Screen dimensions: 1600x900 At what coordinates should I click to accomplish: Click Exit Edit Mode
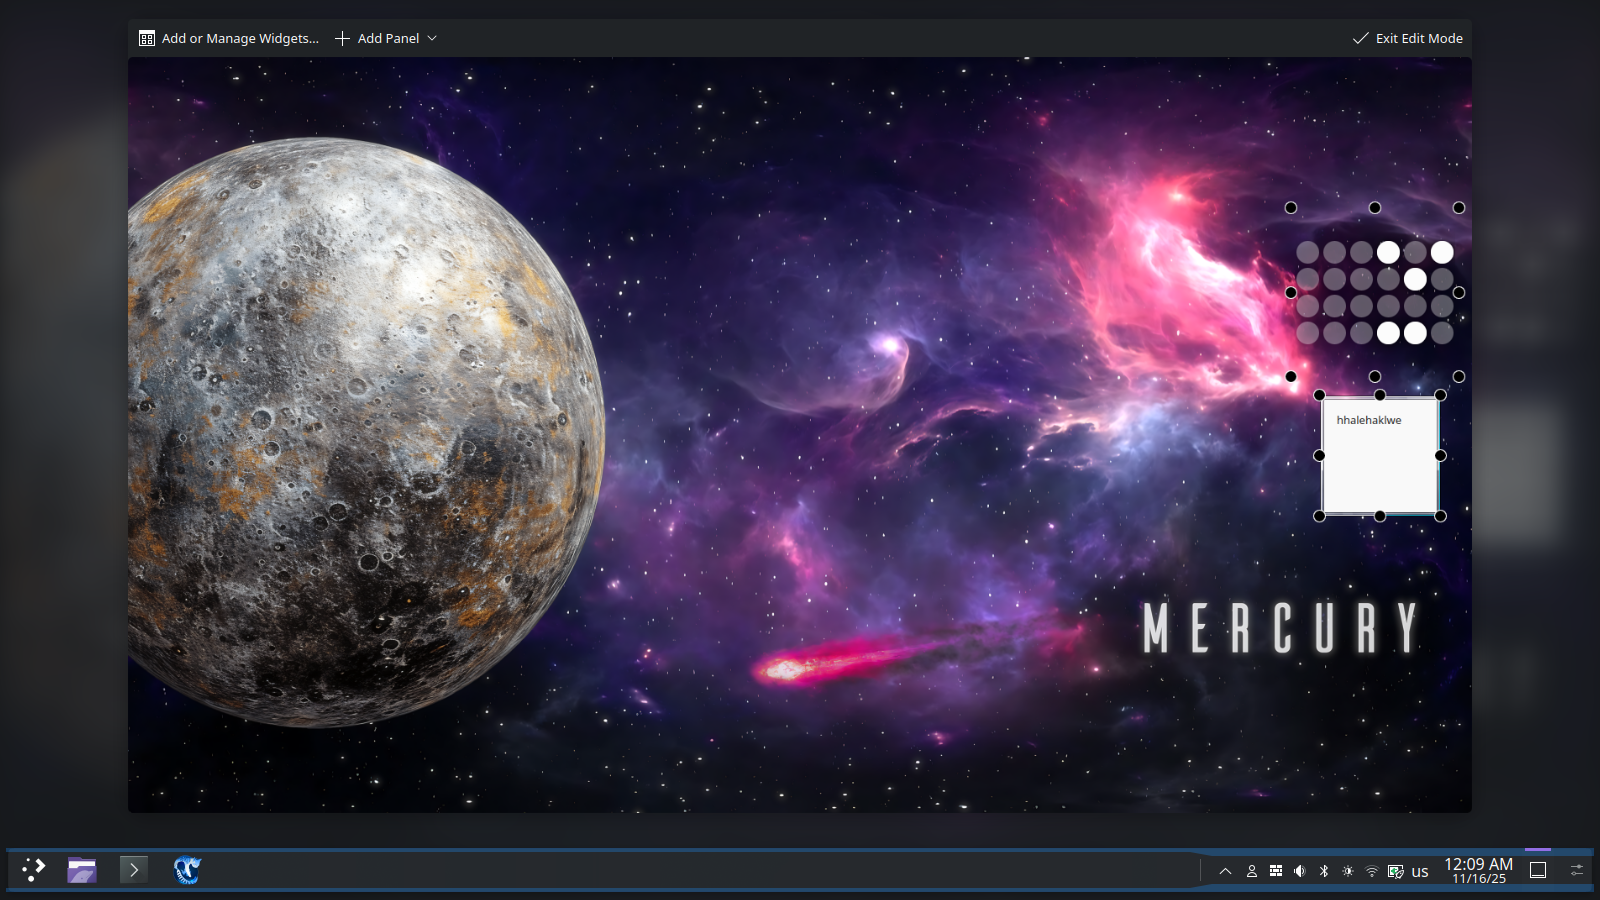coord(1408,38)
